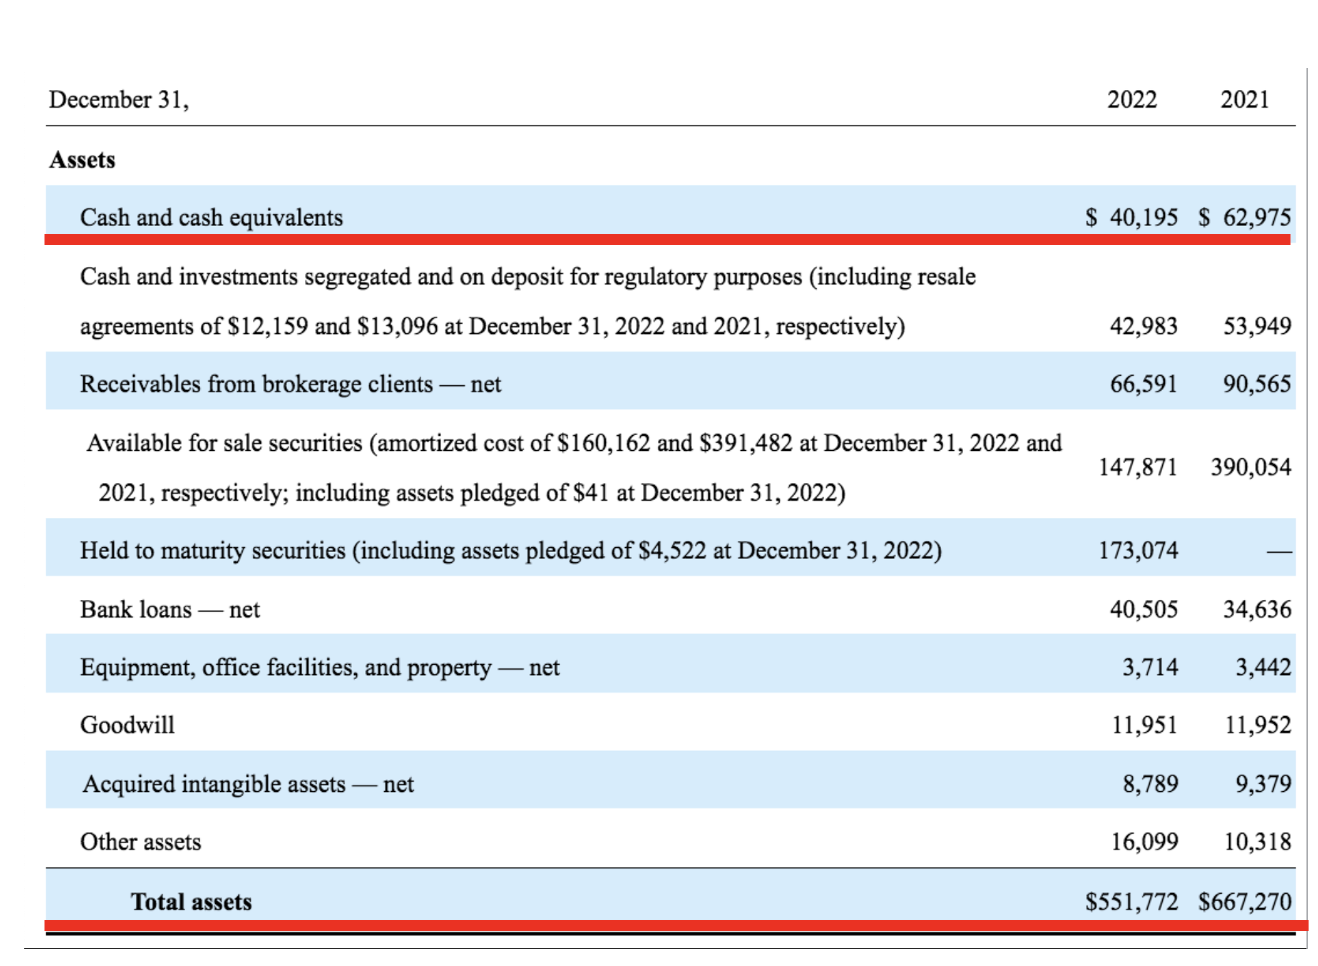Click 'Receivables from brokerage clients — net'
Image resolution: width=1318 pixels, height=966 pixels.
pyautogui.click(x=290, y=385)
